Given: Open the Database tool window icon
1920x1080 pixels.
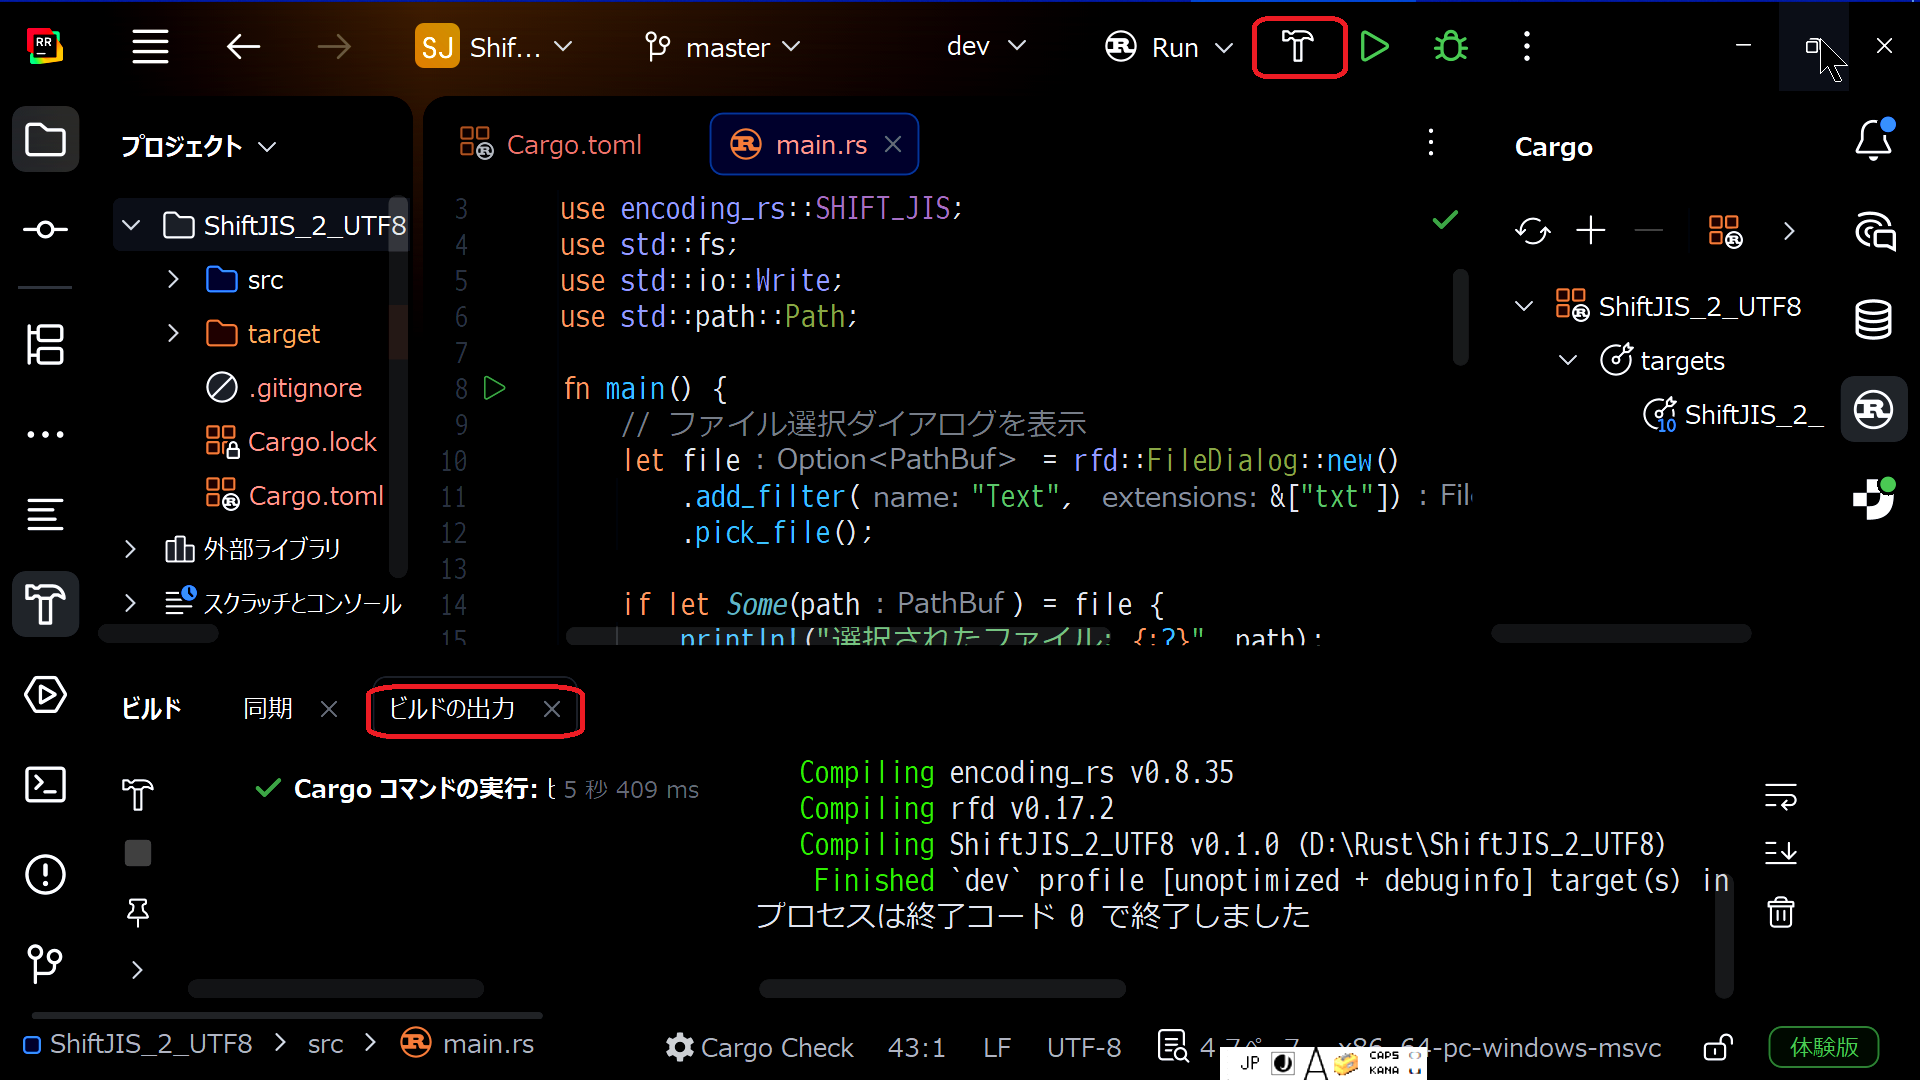Looking at the screenshot, I should [x=1873, y=320].
